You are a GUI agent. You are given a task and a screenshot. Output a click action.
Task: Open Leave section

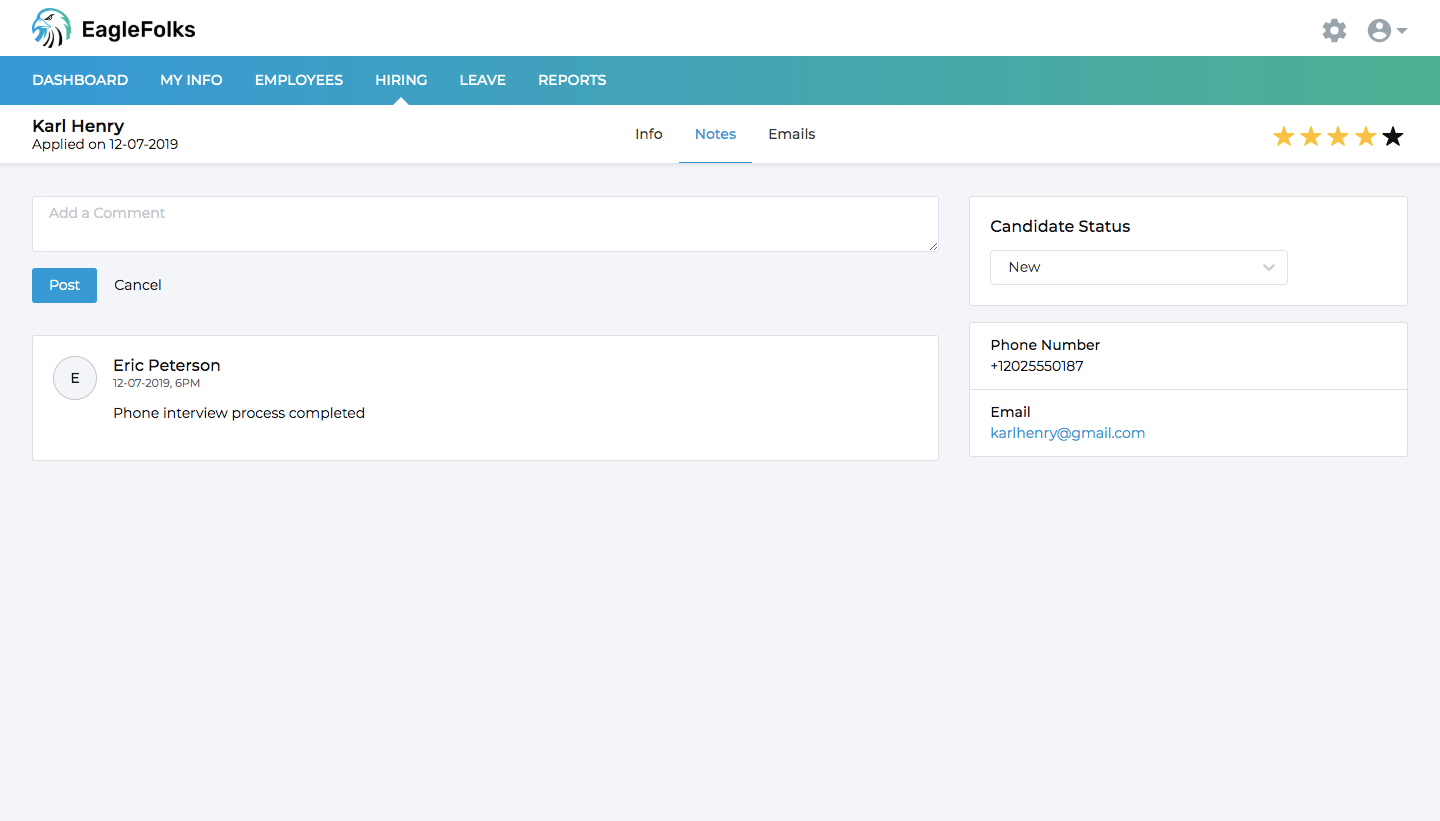pos(482,80)
